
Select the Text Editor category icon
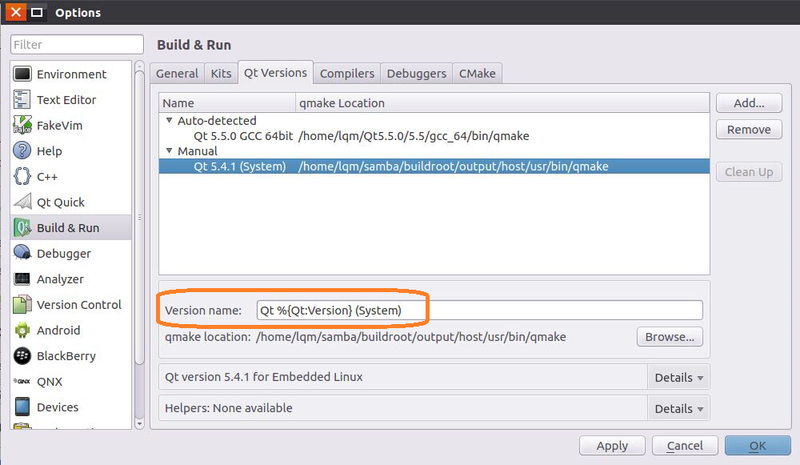click(23, 100)
